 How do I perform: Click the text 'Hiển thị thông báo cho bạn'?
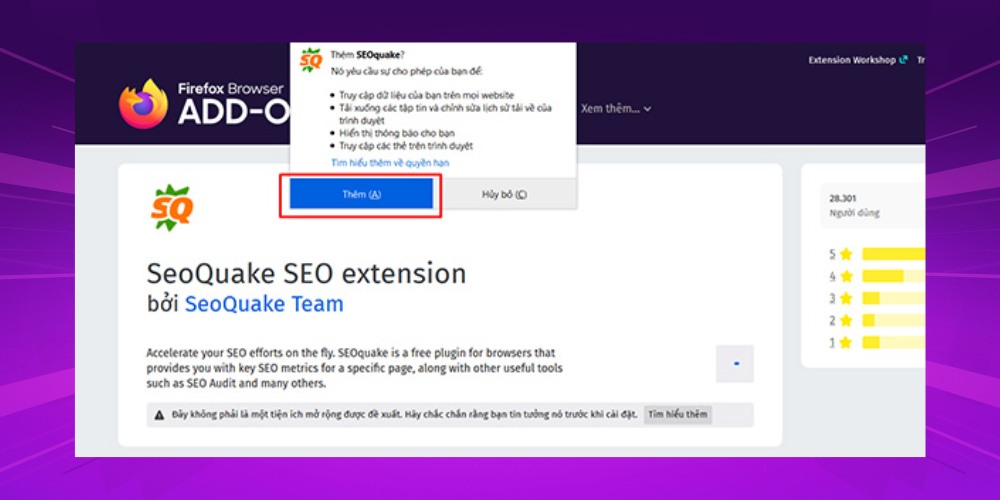click(397, 133)
